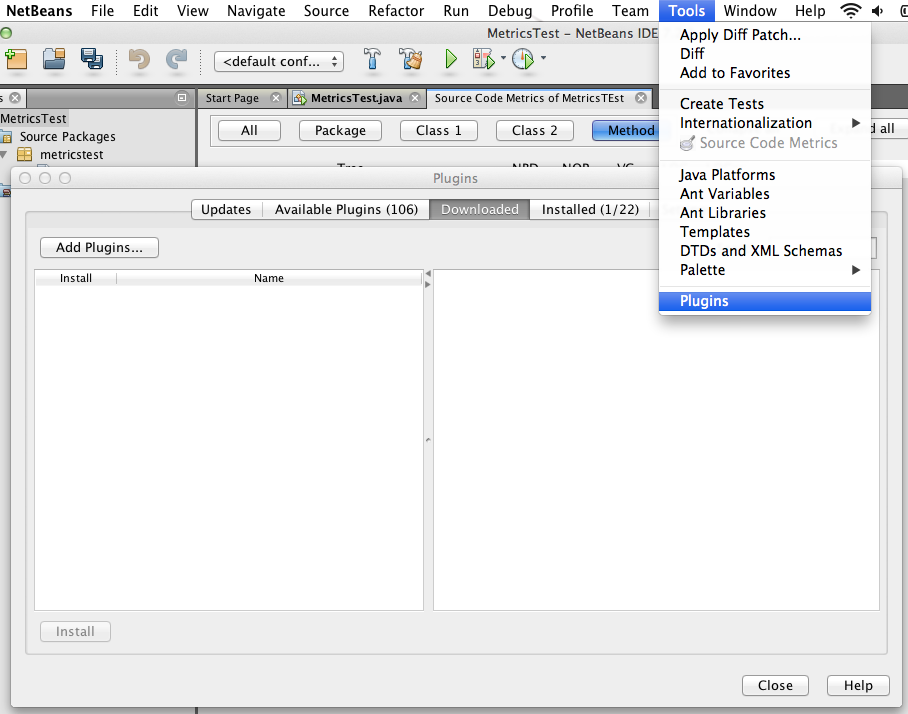
Task: Click the Help button in Plugins dialog
Action: [x=858, y=685]
